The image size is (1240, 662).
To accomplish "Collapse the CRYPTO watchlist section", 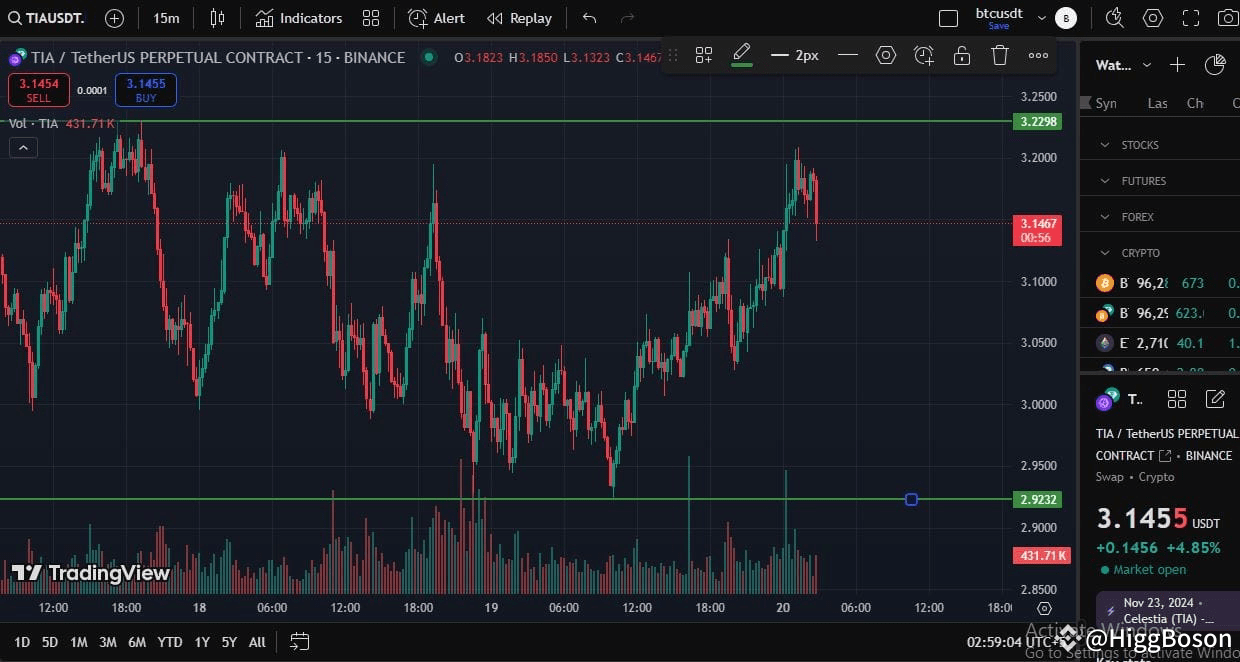I will pos(1104,252).
